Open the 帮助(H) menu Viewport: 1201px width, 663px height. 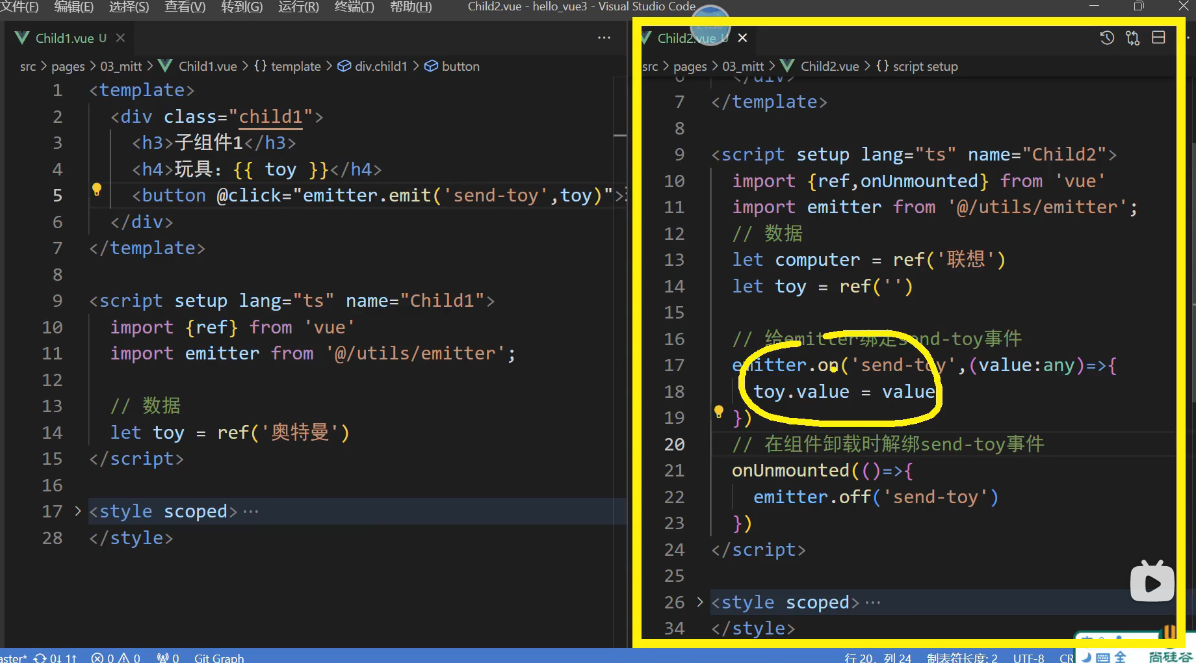[x=411, y=7]
